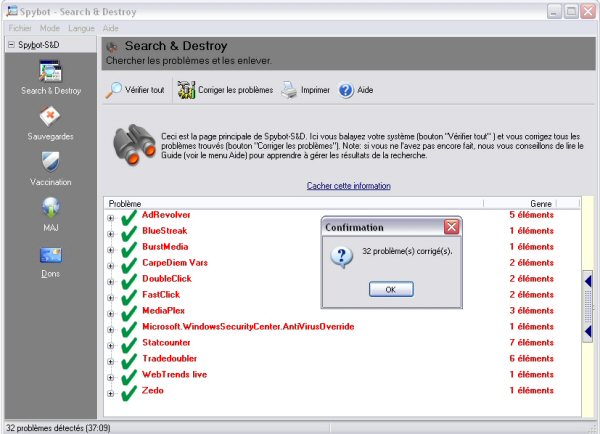Image resolution: width=600 pixels, height=434 pixels.
Task: Select the WebTrends live entry name
Action: 174,374
